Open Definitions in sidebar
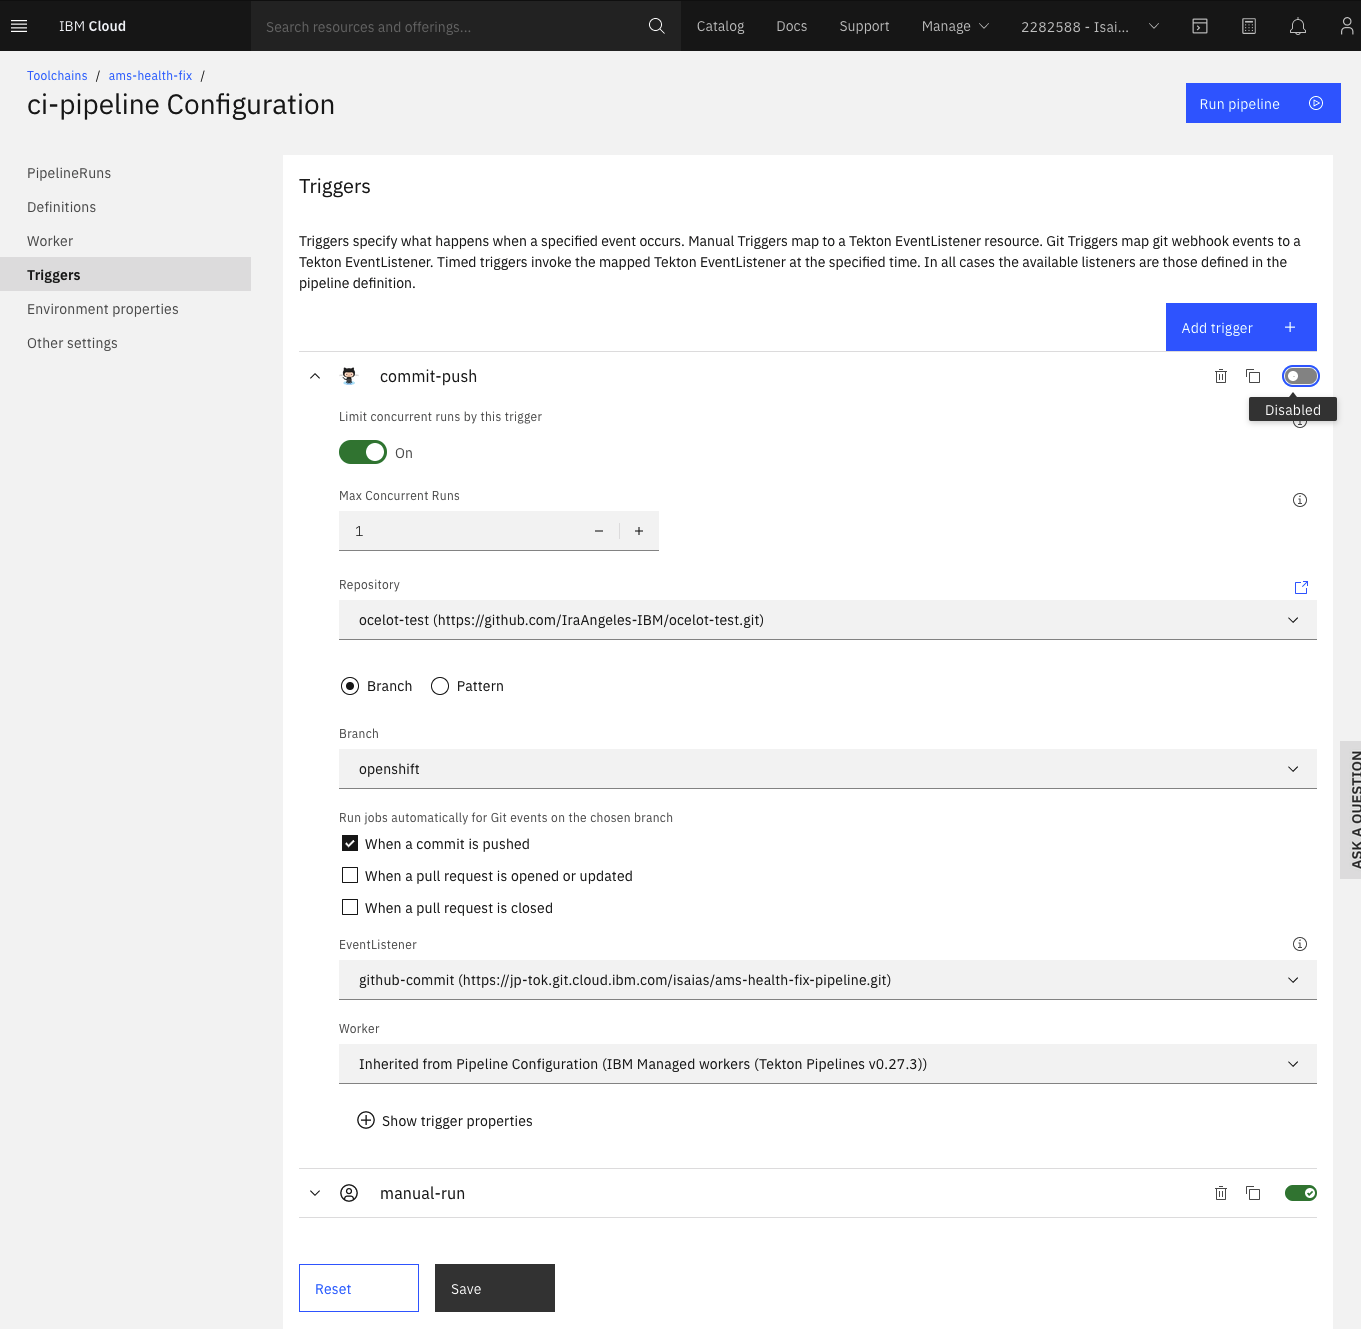 [x=61, y=207]
